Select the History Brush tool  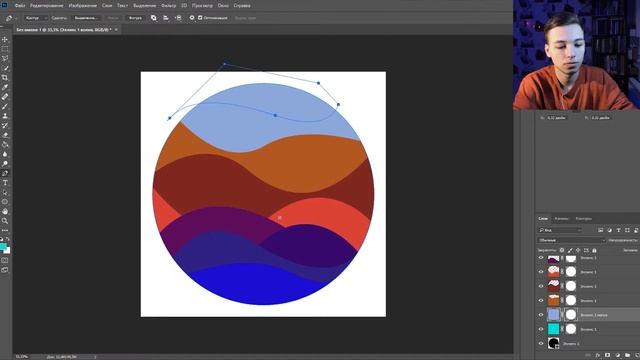click(x=5, y=125)
